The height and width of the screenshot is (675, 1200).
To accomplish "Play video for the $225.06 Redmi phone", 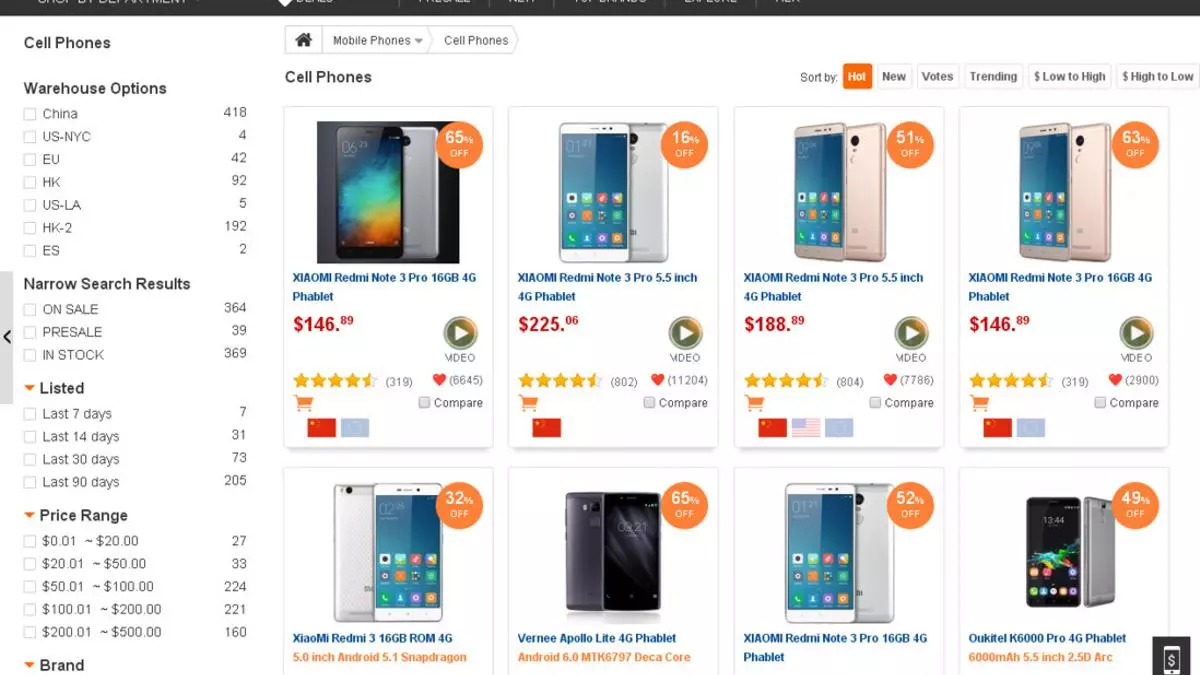I will pyautogui.click(x=685, y=333).
